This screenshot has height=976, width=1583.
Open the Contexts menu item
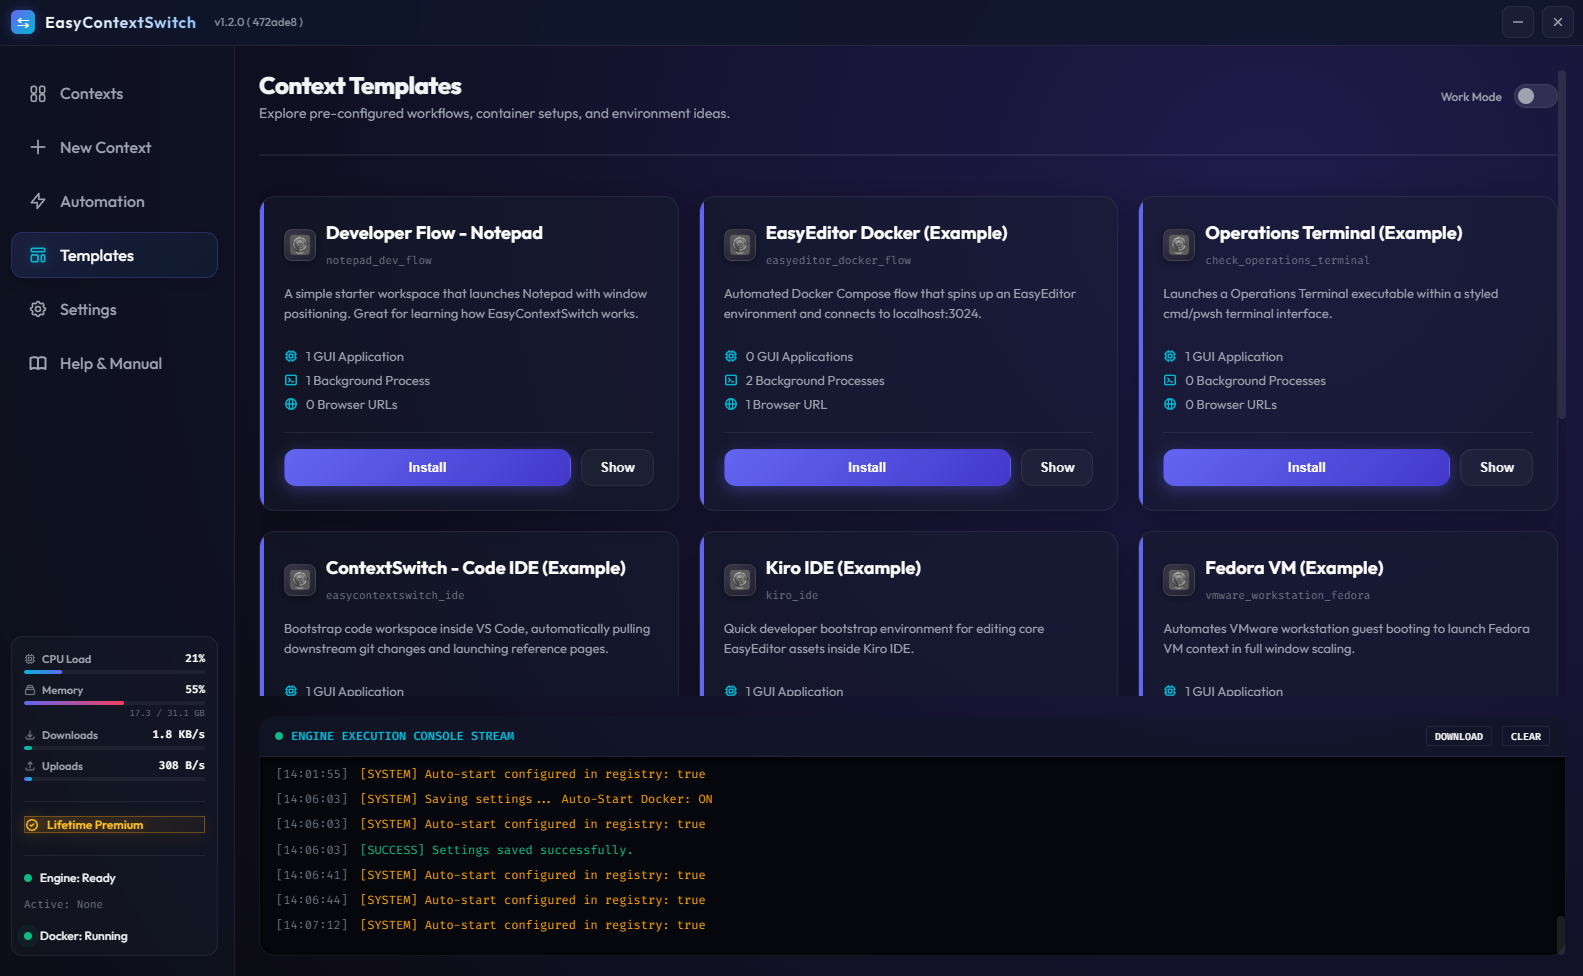click(x=114, y=94)
